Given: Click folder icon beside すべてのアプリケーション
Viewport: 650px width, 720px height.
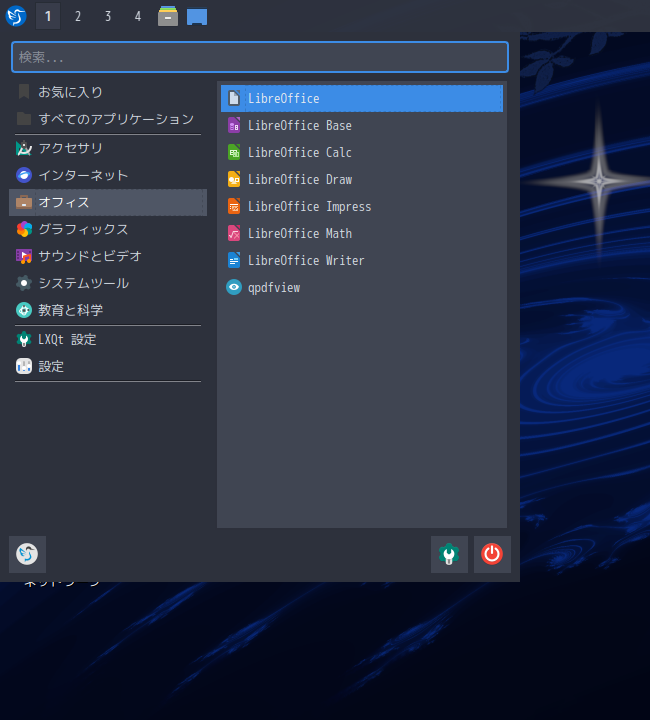Looking at the screenshot, I should pos(24,119).
